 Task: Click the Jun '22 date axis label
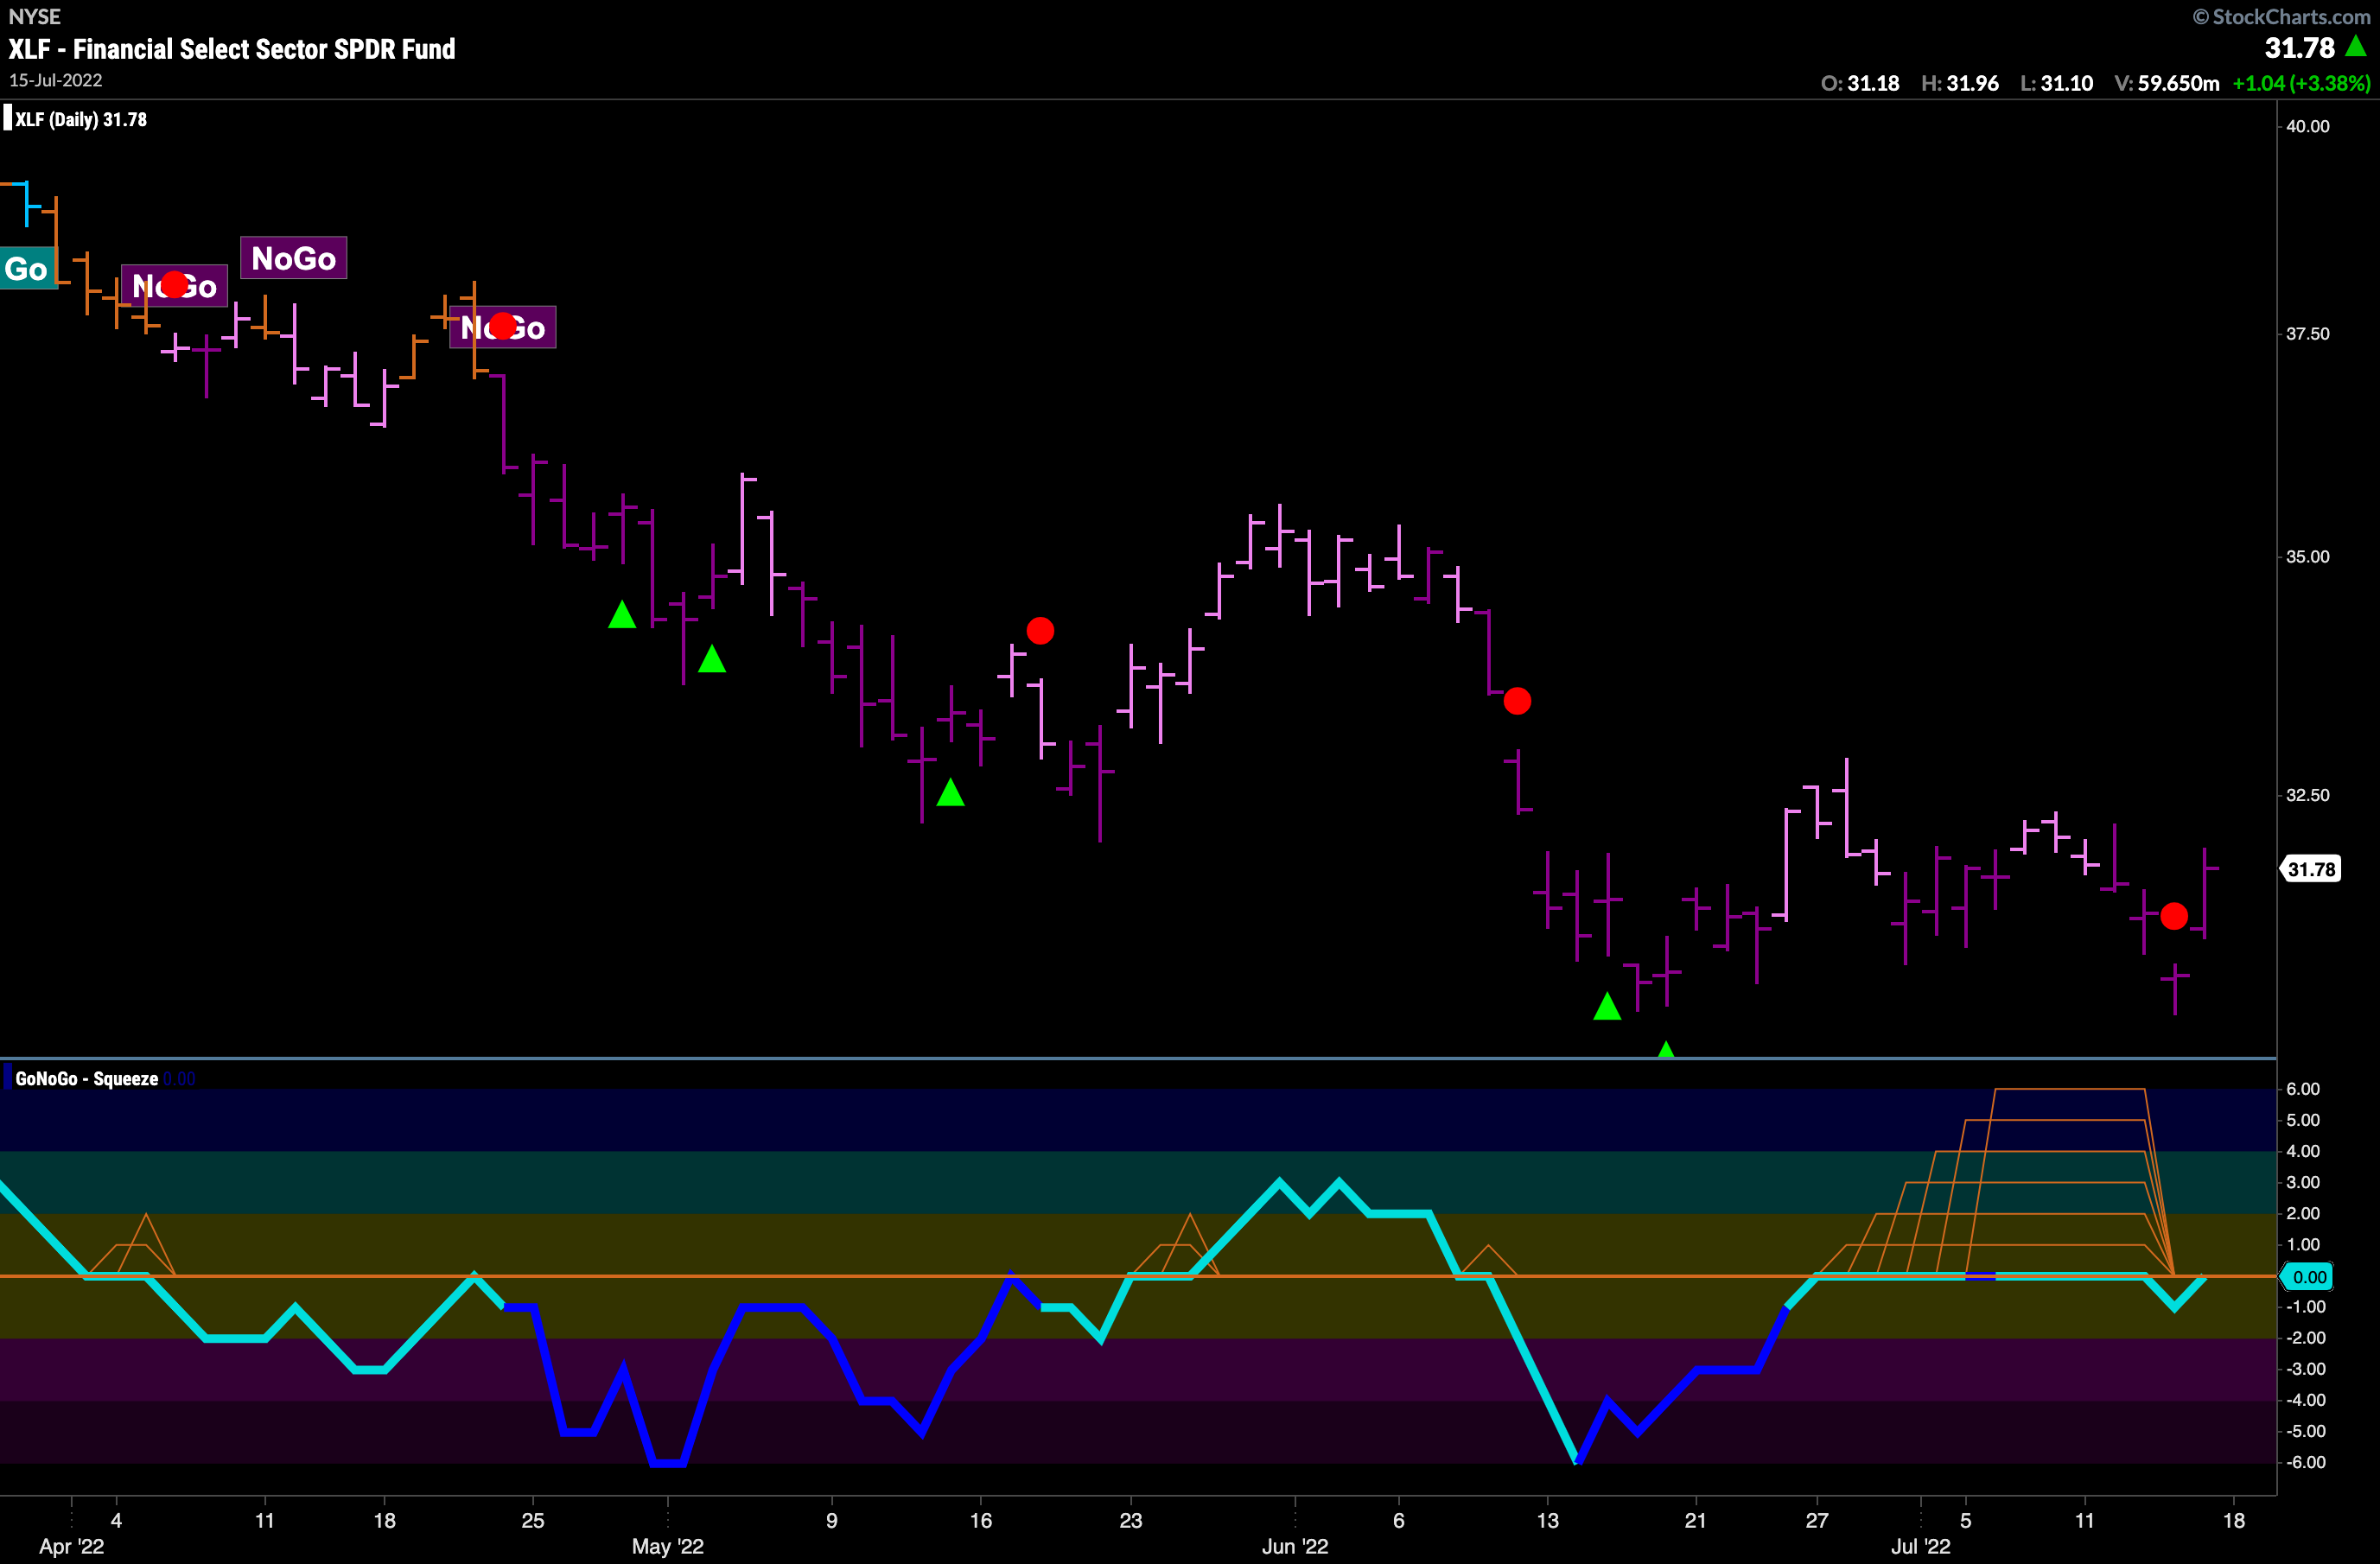1295,1546
